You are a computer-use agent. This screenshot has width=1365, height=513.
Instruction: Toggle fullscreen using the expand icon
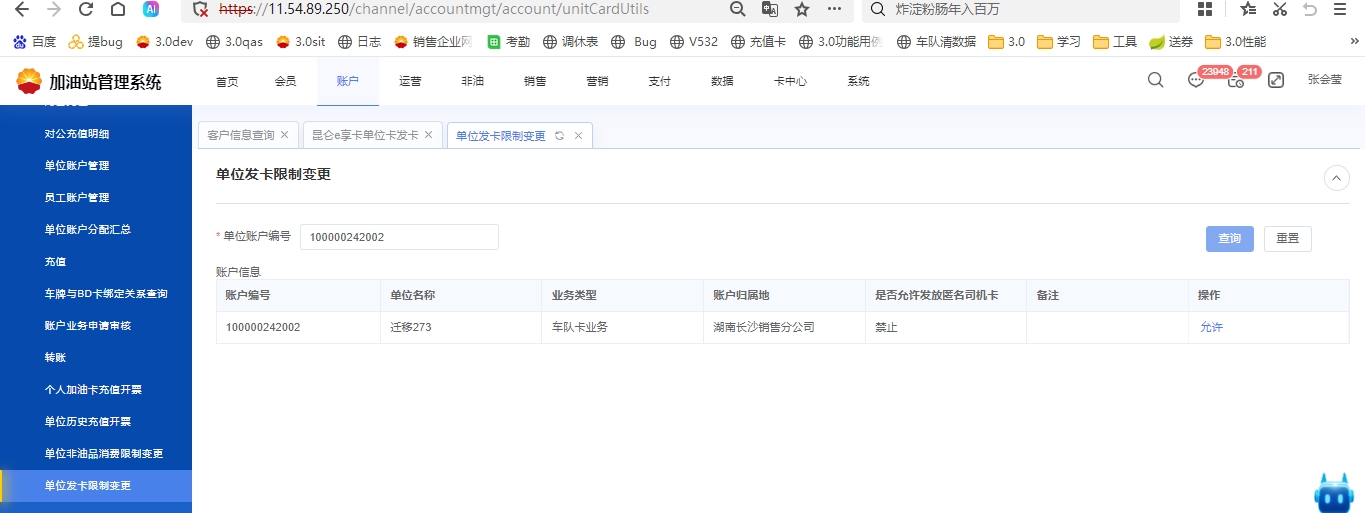click(x=1276, y=81)
